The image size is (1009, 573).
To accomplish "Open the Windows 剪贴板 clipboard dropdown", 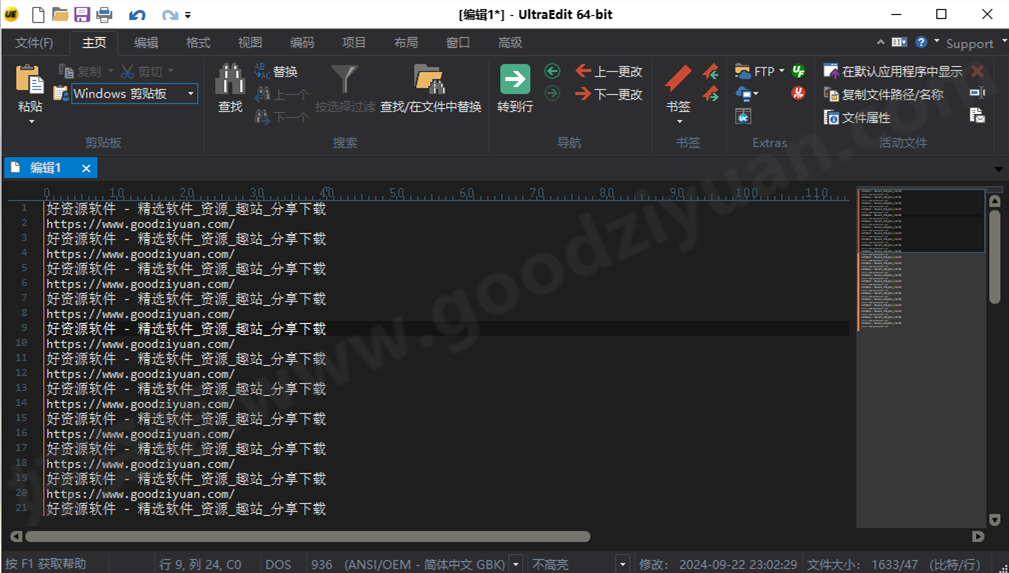I will pyautogui.click(x=190, y=94).
